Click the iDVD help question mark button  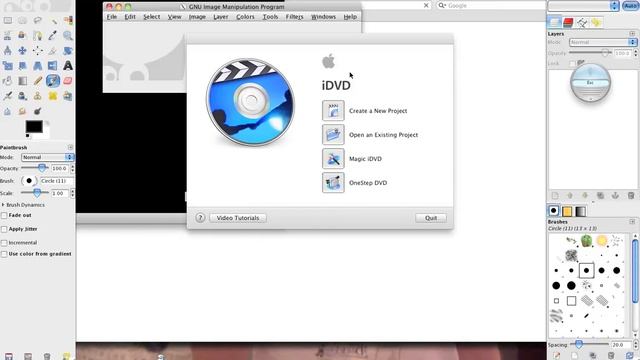point(200,218)
